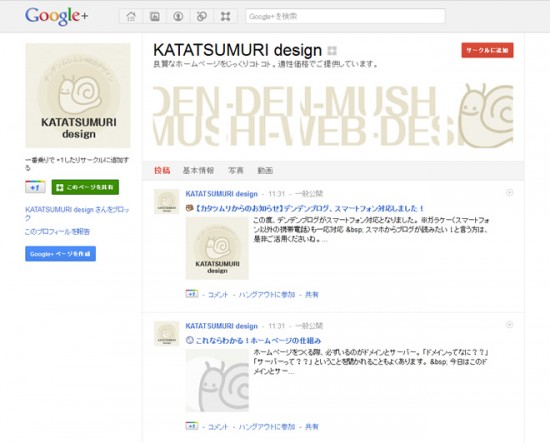Click the blue Google+ ページを作成 button
Viewport: 550px width, 443px height.
[60, 254]
